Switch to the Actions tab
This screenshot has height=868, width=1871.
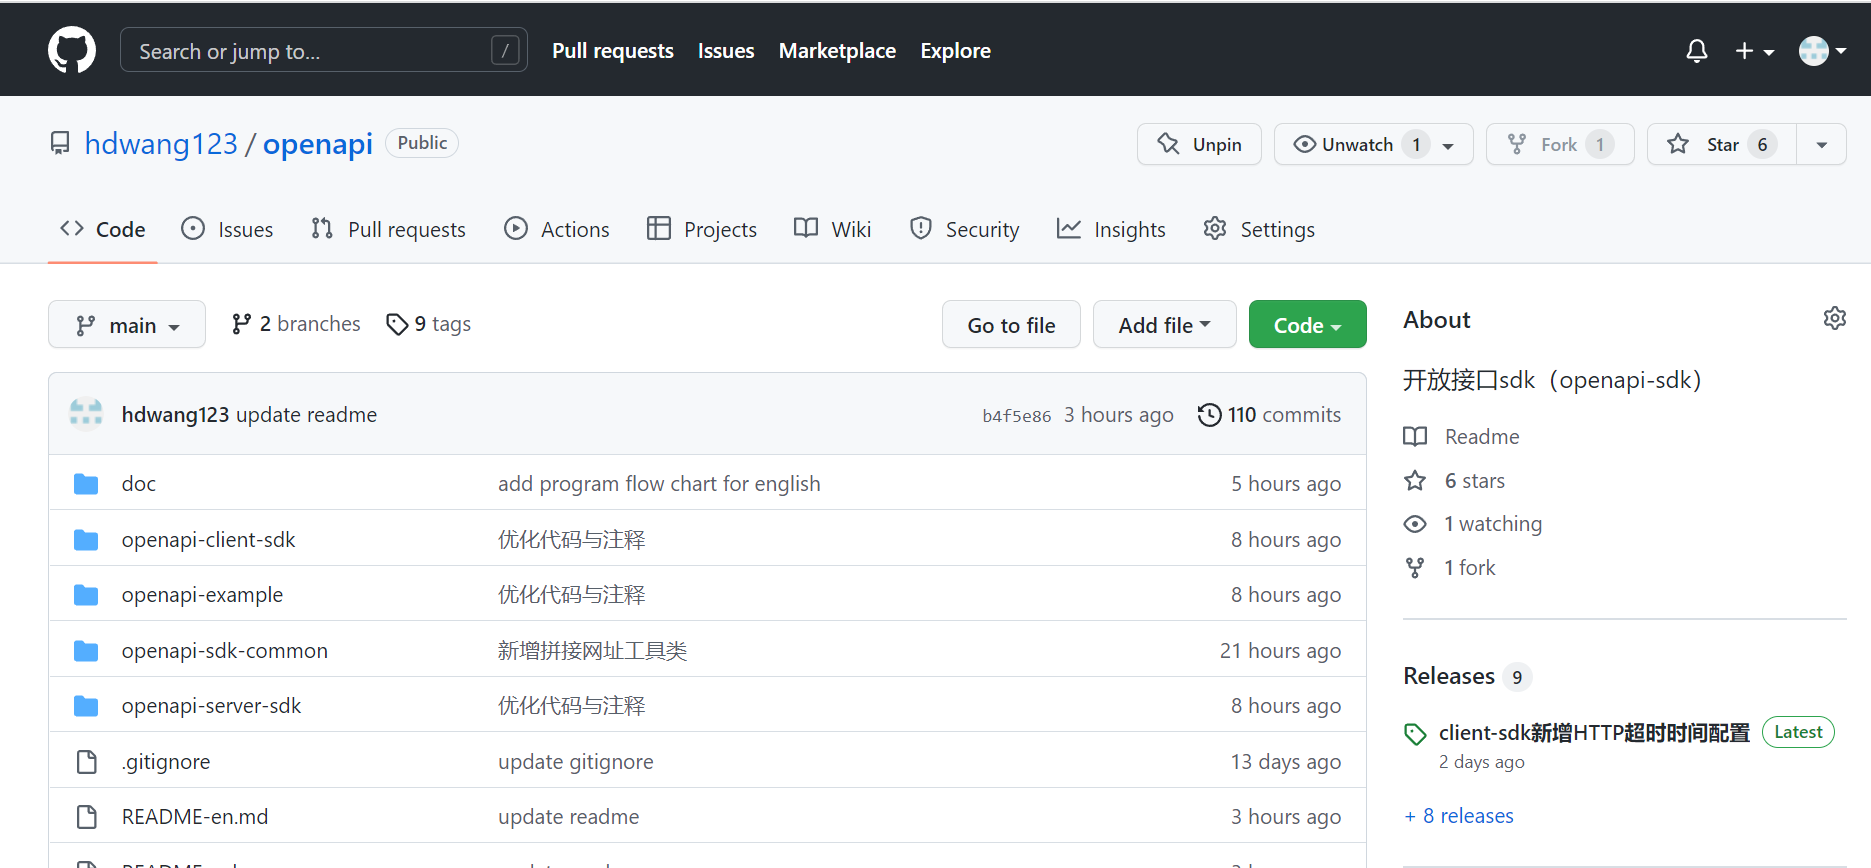pyautogui.click(x=557, y=229)
